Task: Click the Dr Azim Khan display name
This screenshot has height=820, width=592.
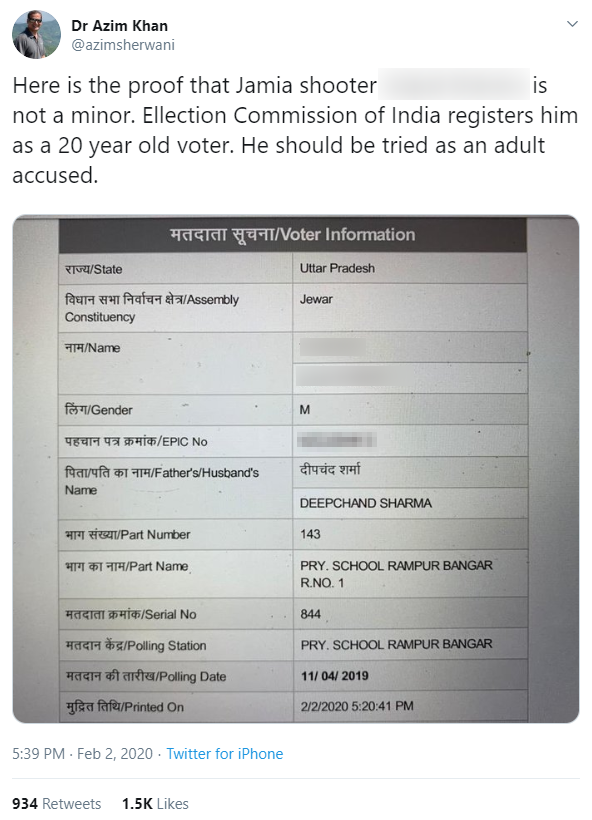Action: 119,25
